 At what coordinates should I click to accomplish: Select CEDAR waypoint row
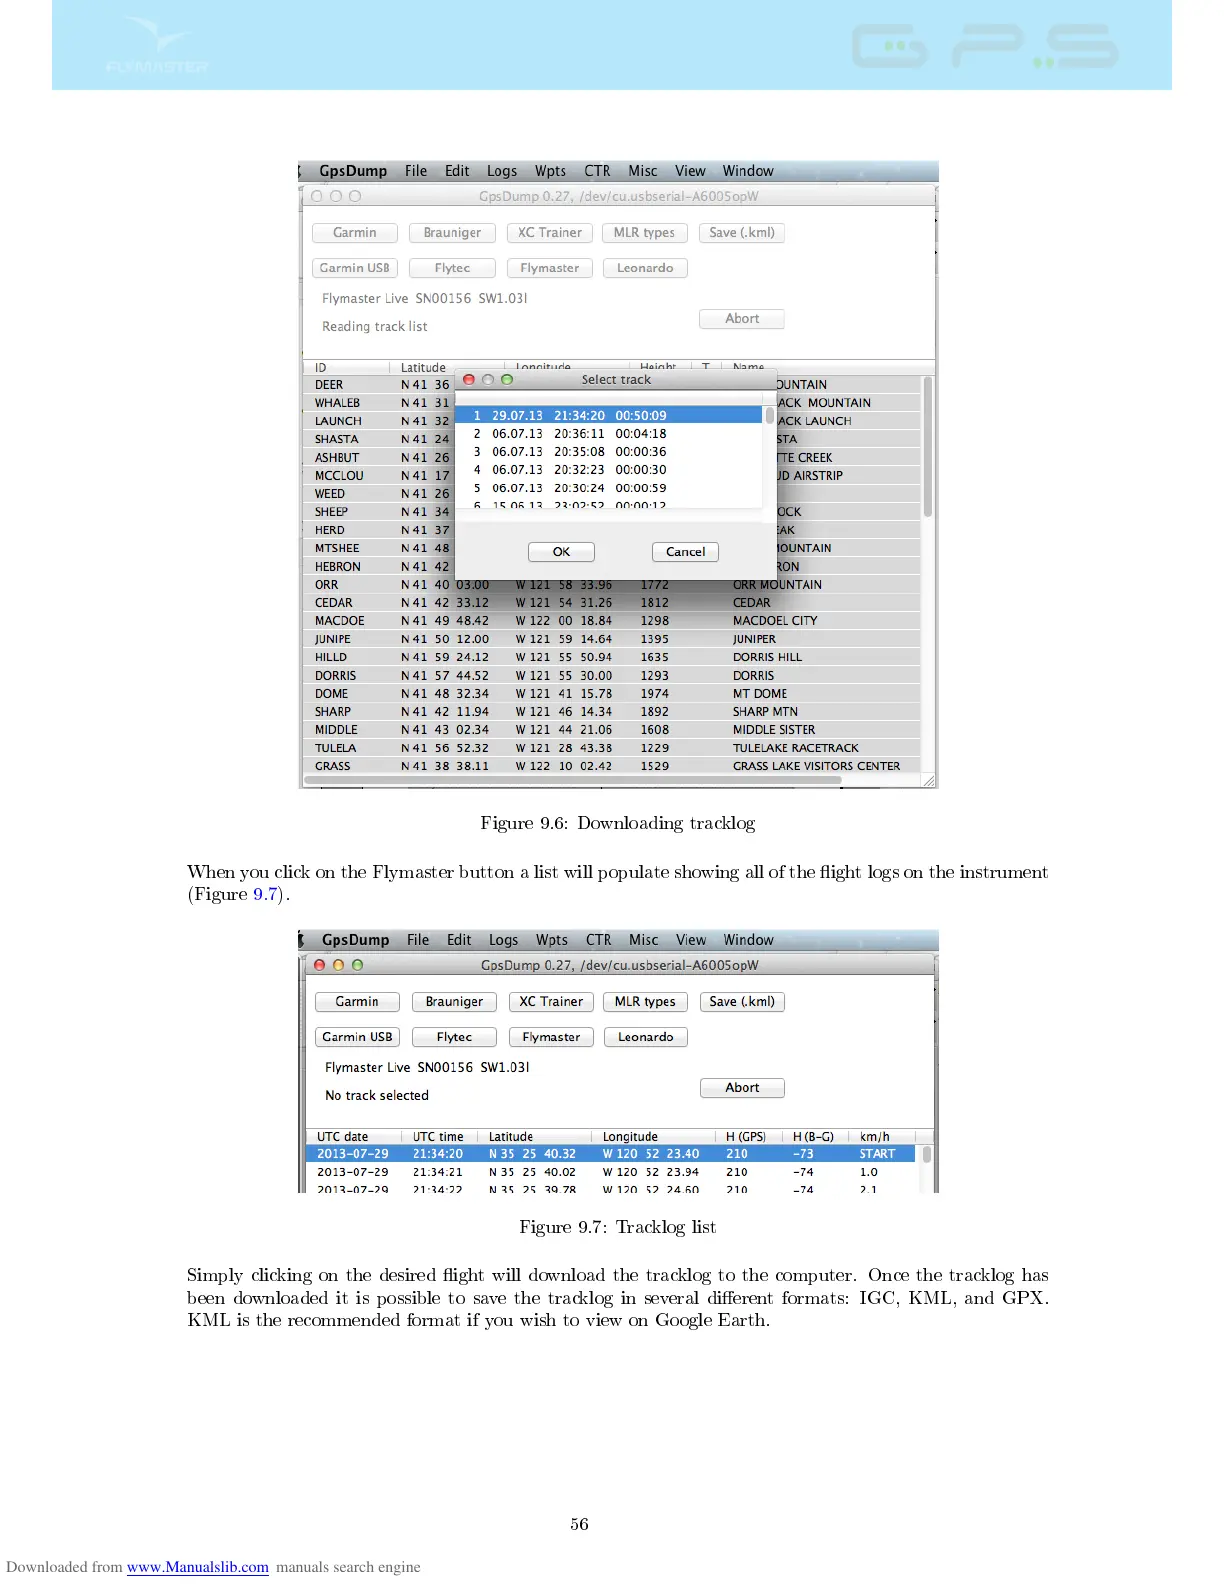pos(611,603)
